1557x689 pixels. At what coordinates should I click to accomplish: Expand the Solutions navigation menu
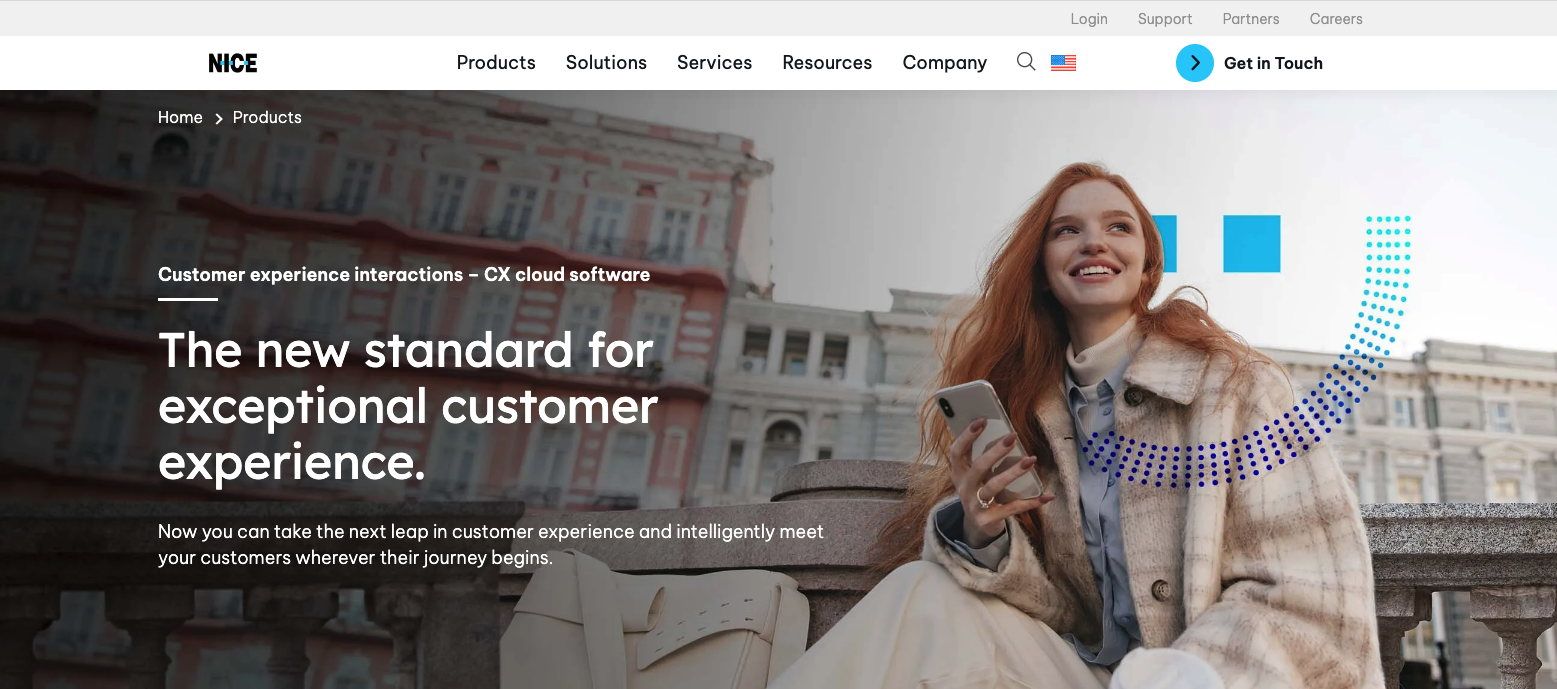coord(606,63)
